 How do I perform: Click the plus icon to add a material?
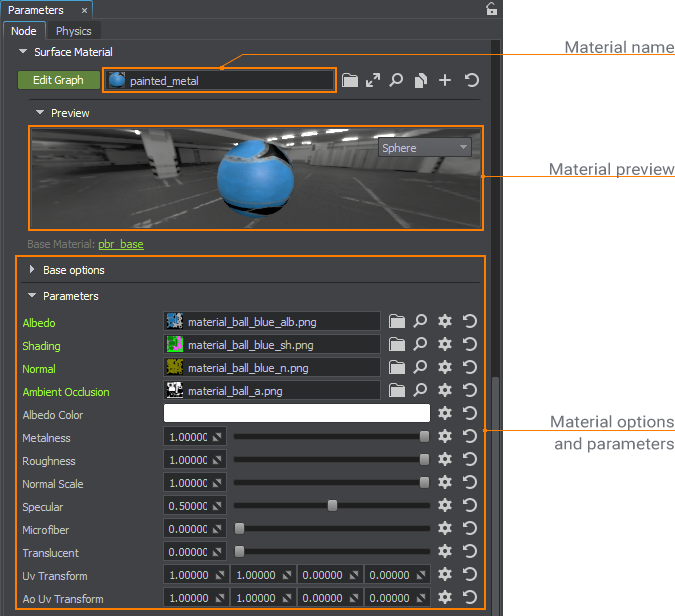(x=445, y=80)
